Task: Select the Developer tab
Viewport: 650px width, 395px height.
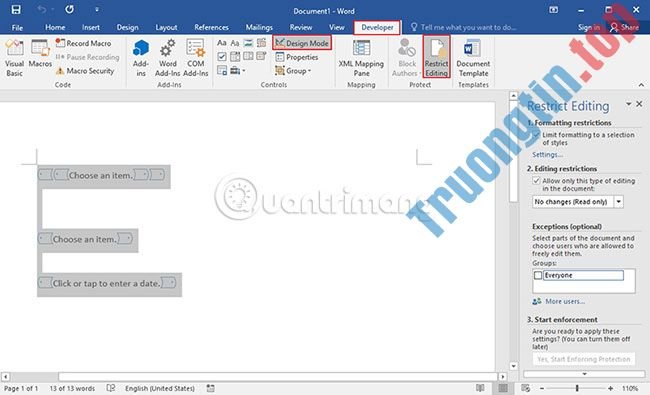Action: (x=377, y=27)
